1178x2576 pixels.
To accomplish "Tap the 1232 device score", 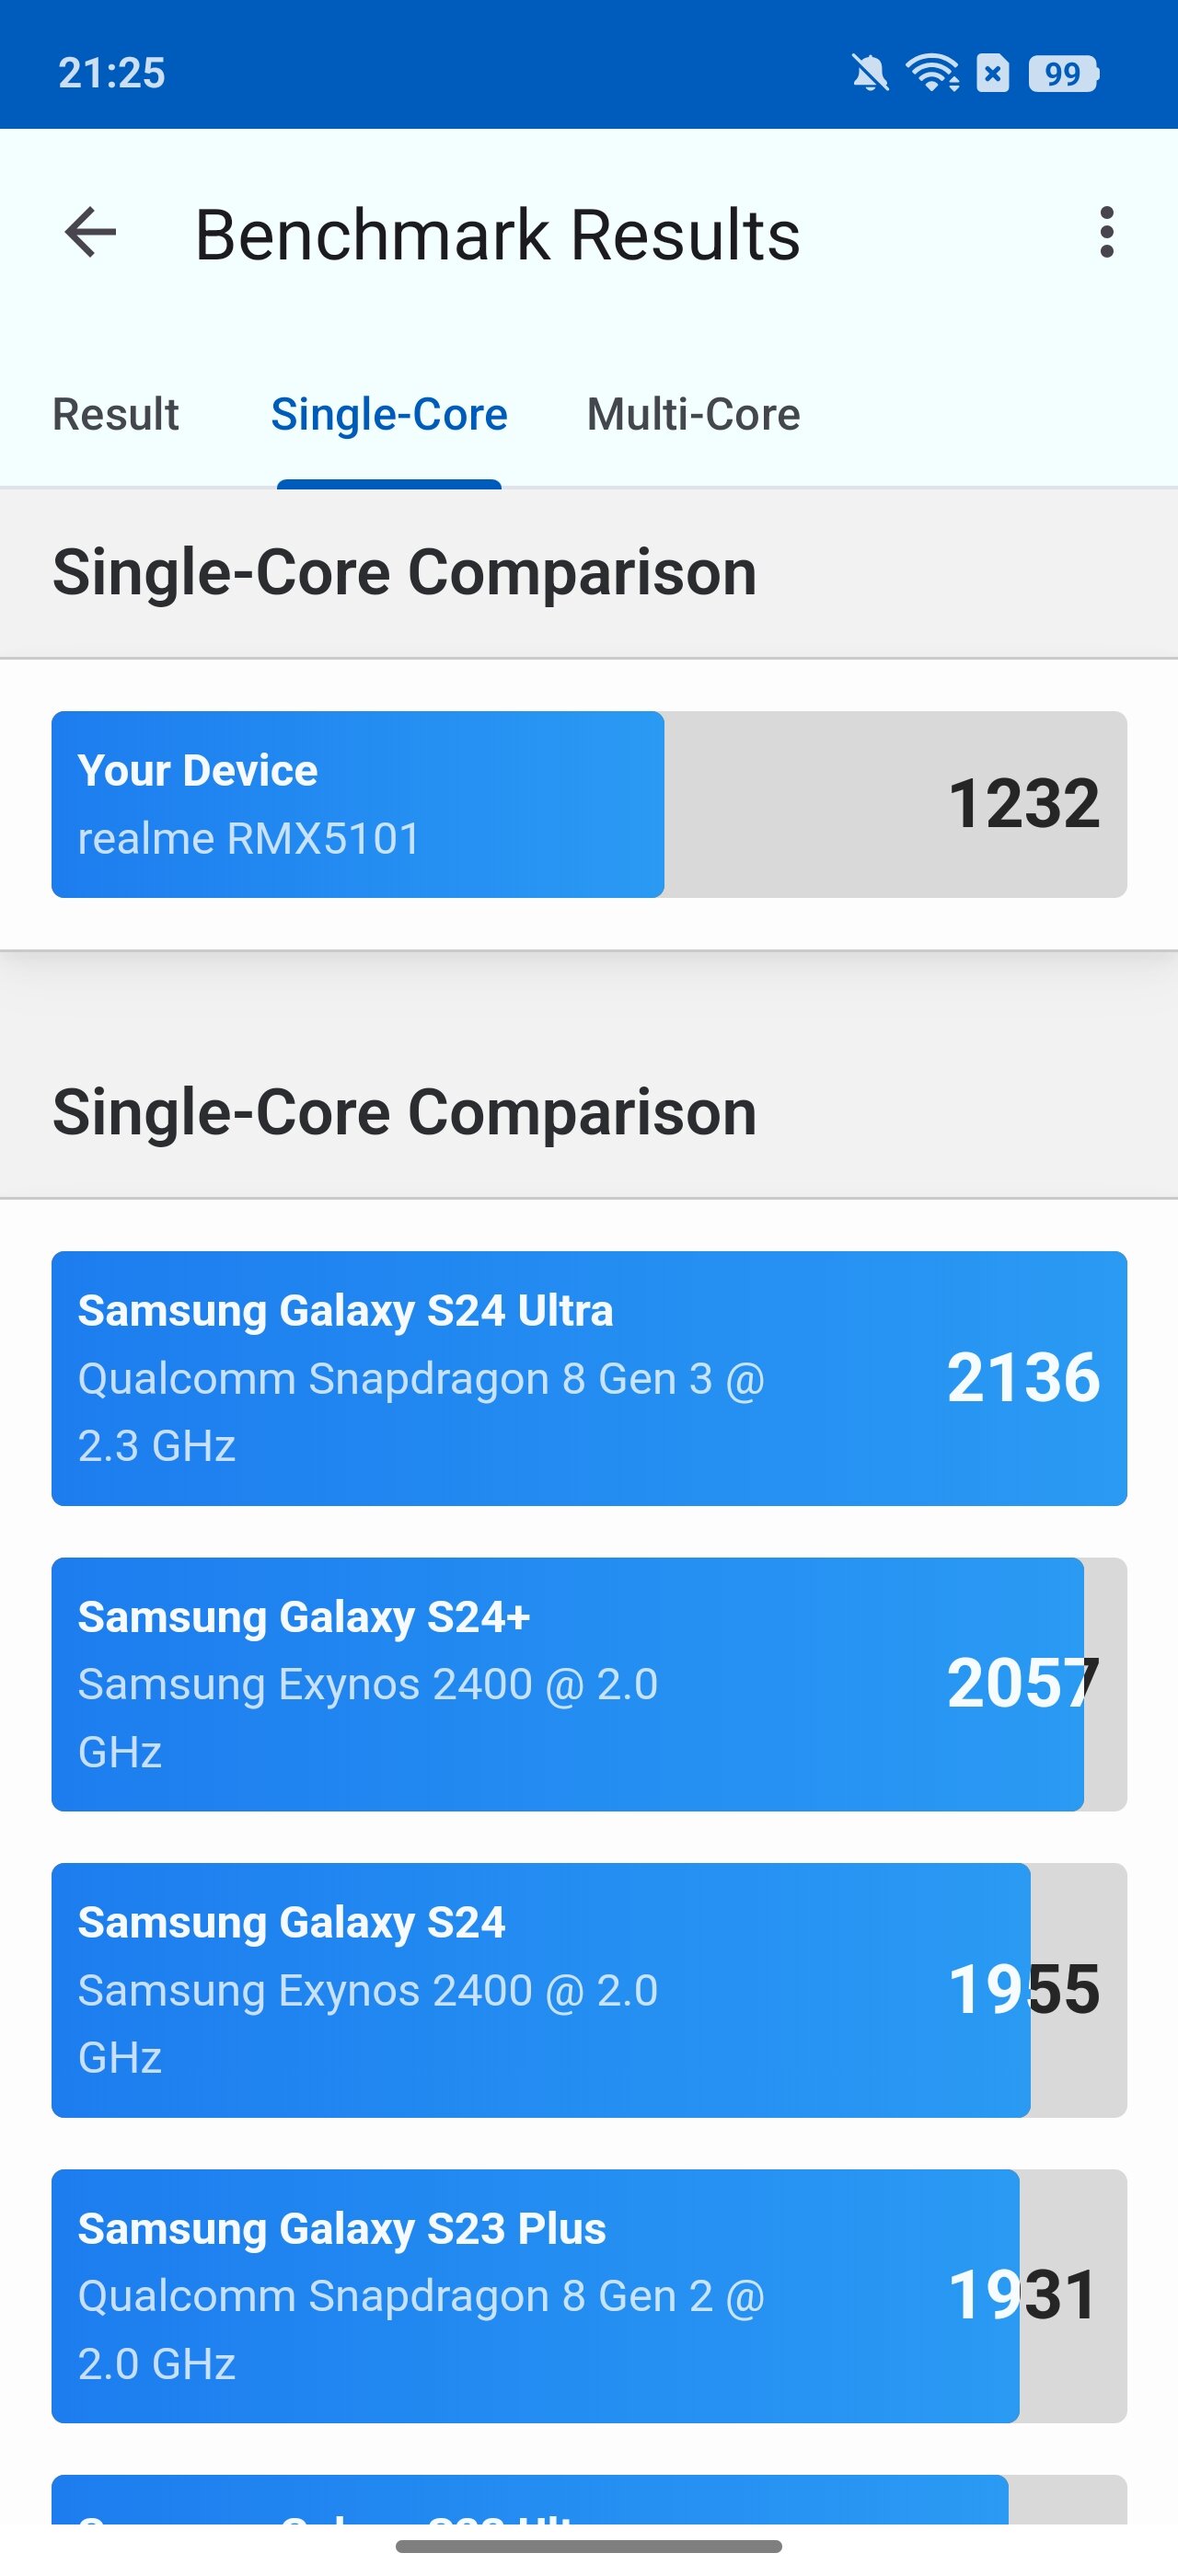I will (x=1023, y=804).
